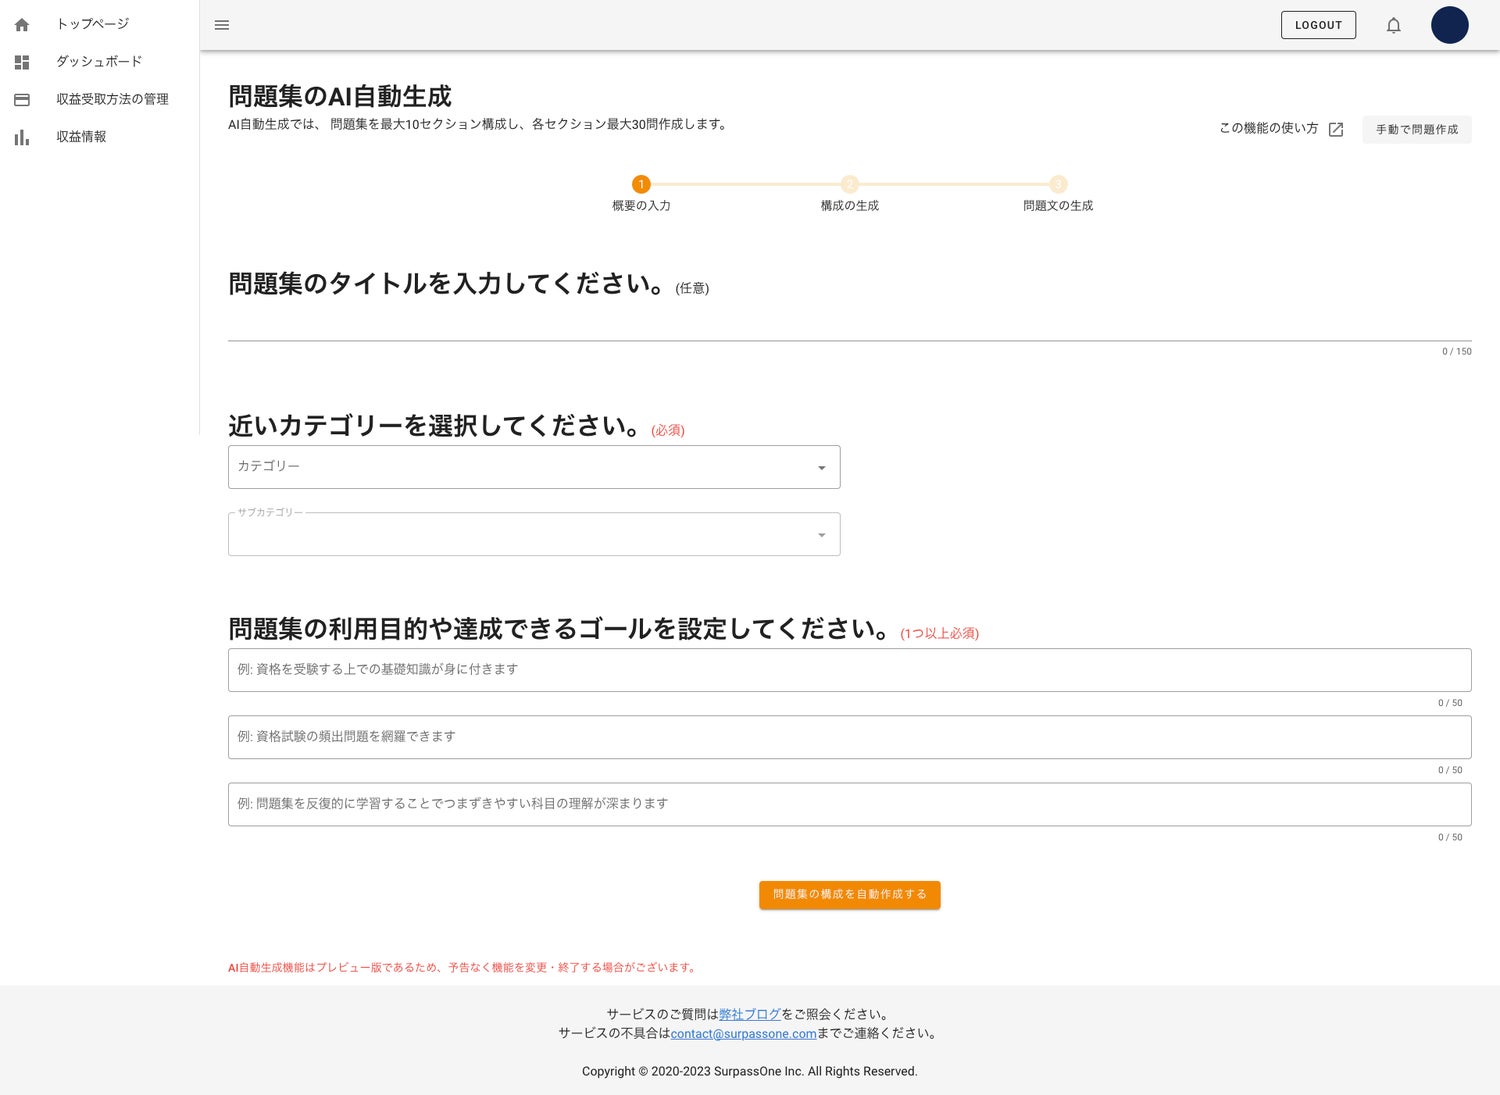Screen dimensions: 1500x1095
Task: Open 収益受取方法の管理 menu item
Action: (x=112, y=99)
